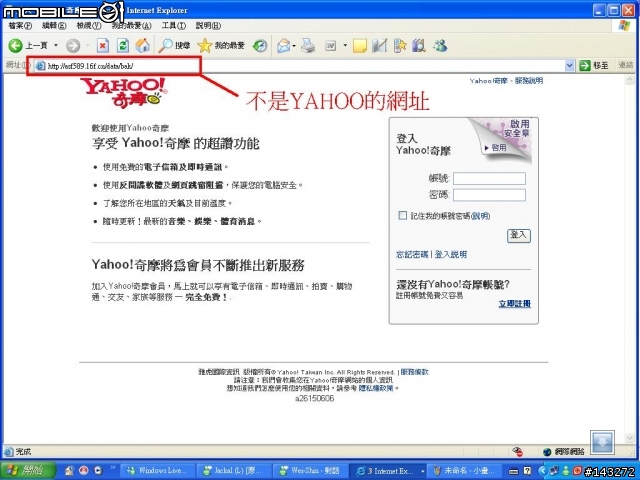
Task: Click the page icon in the address bar
Action: click(40, 66)
